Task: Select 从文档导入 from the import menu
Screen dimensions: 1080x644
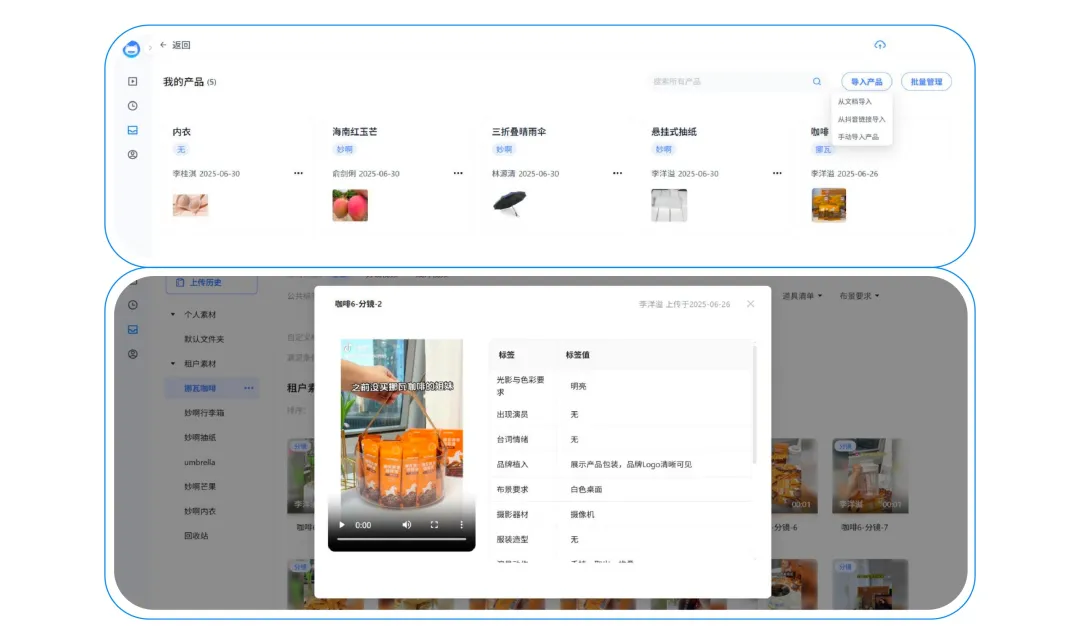Action: (x=856, y=101)
